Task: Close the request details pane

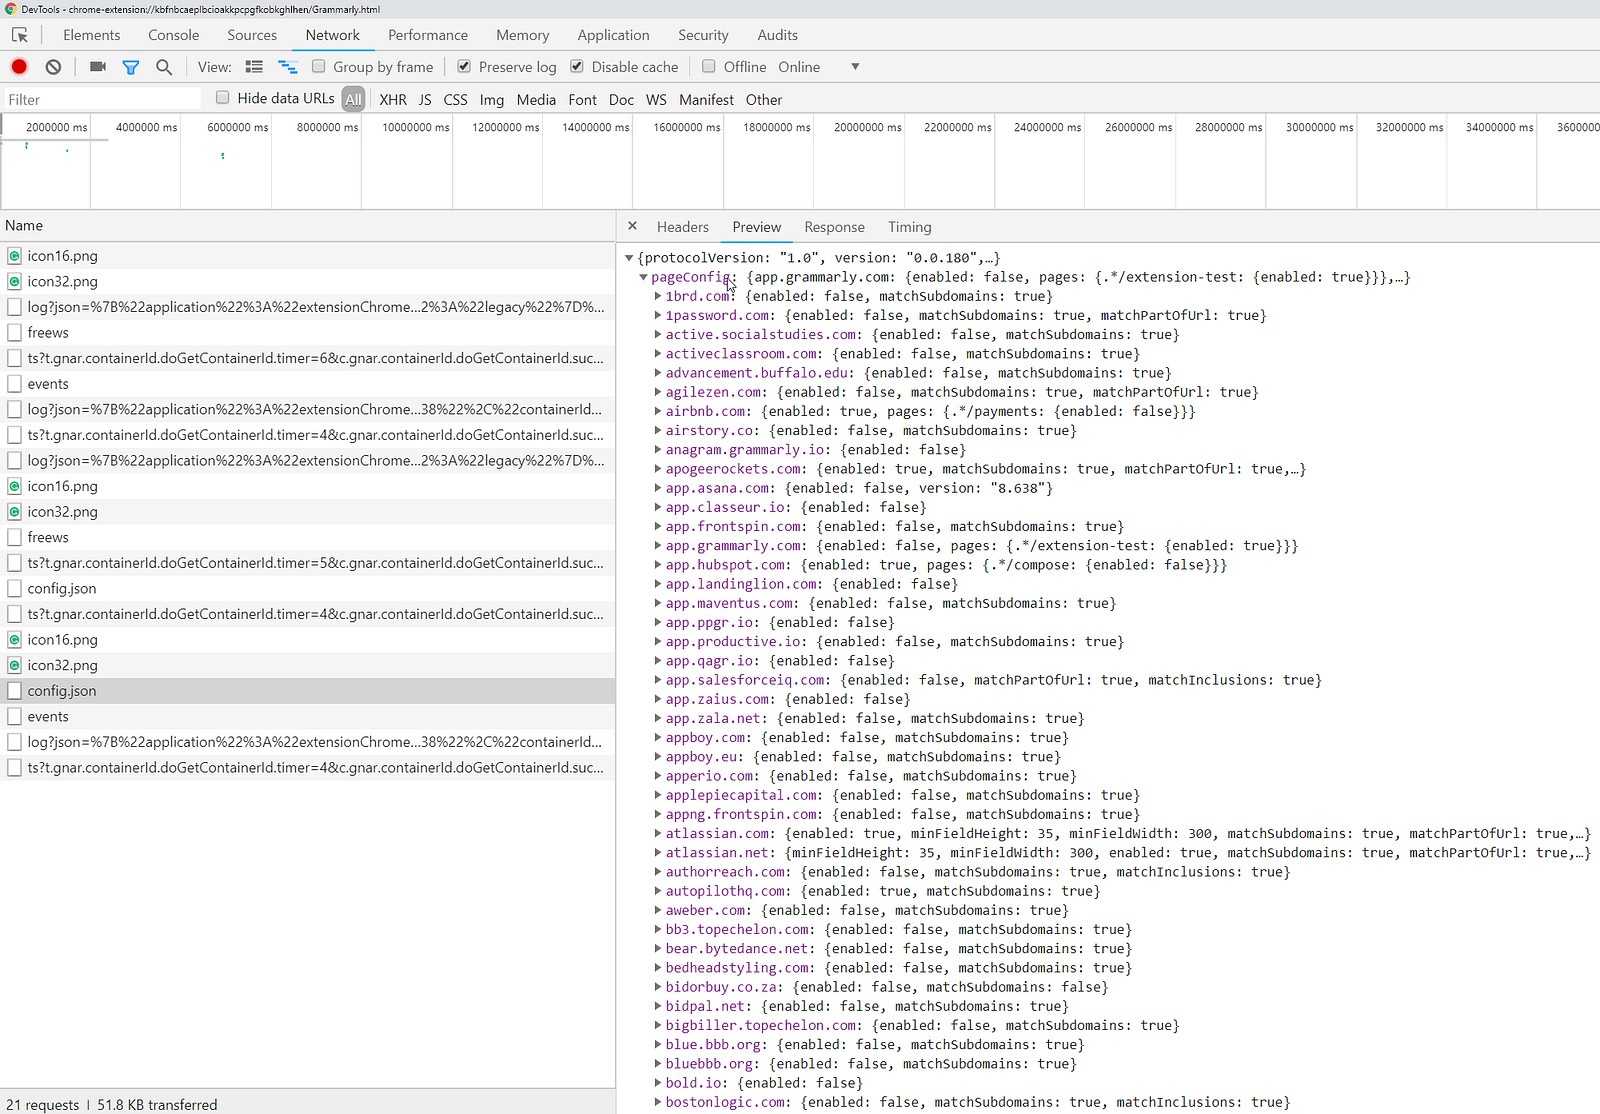Action: [x=632, y=226]
